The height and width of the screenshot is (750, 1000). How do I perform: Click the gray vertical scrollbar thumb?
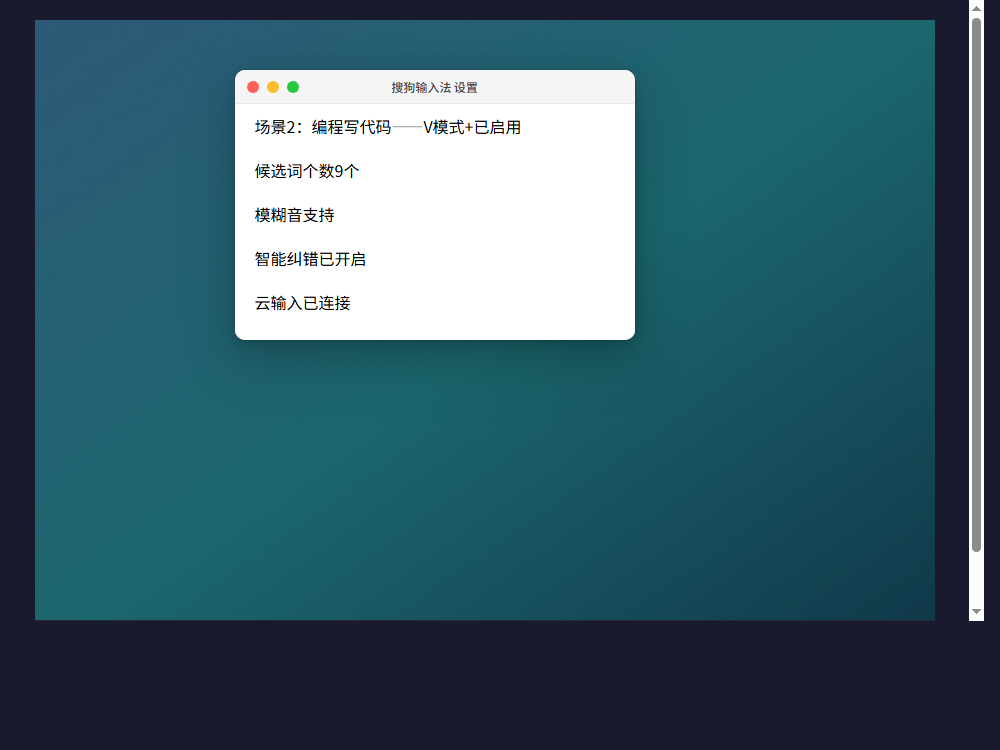coord(976,284)
